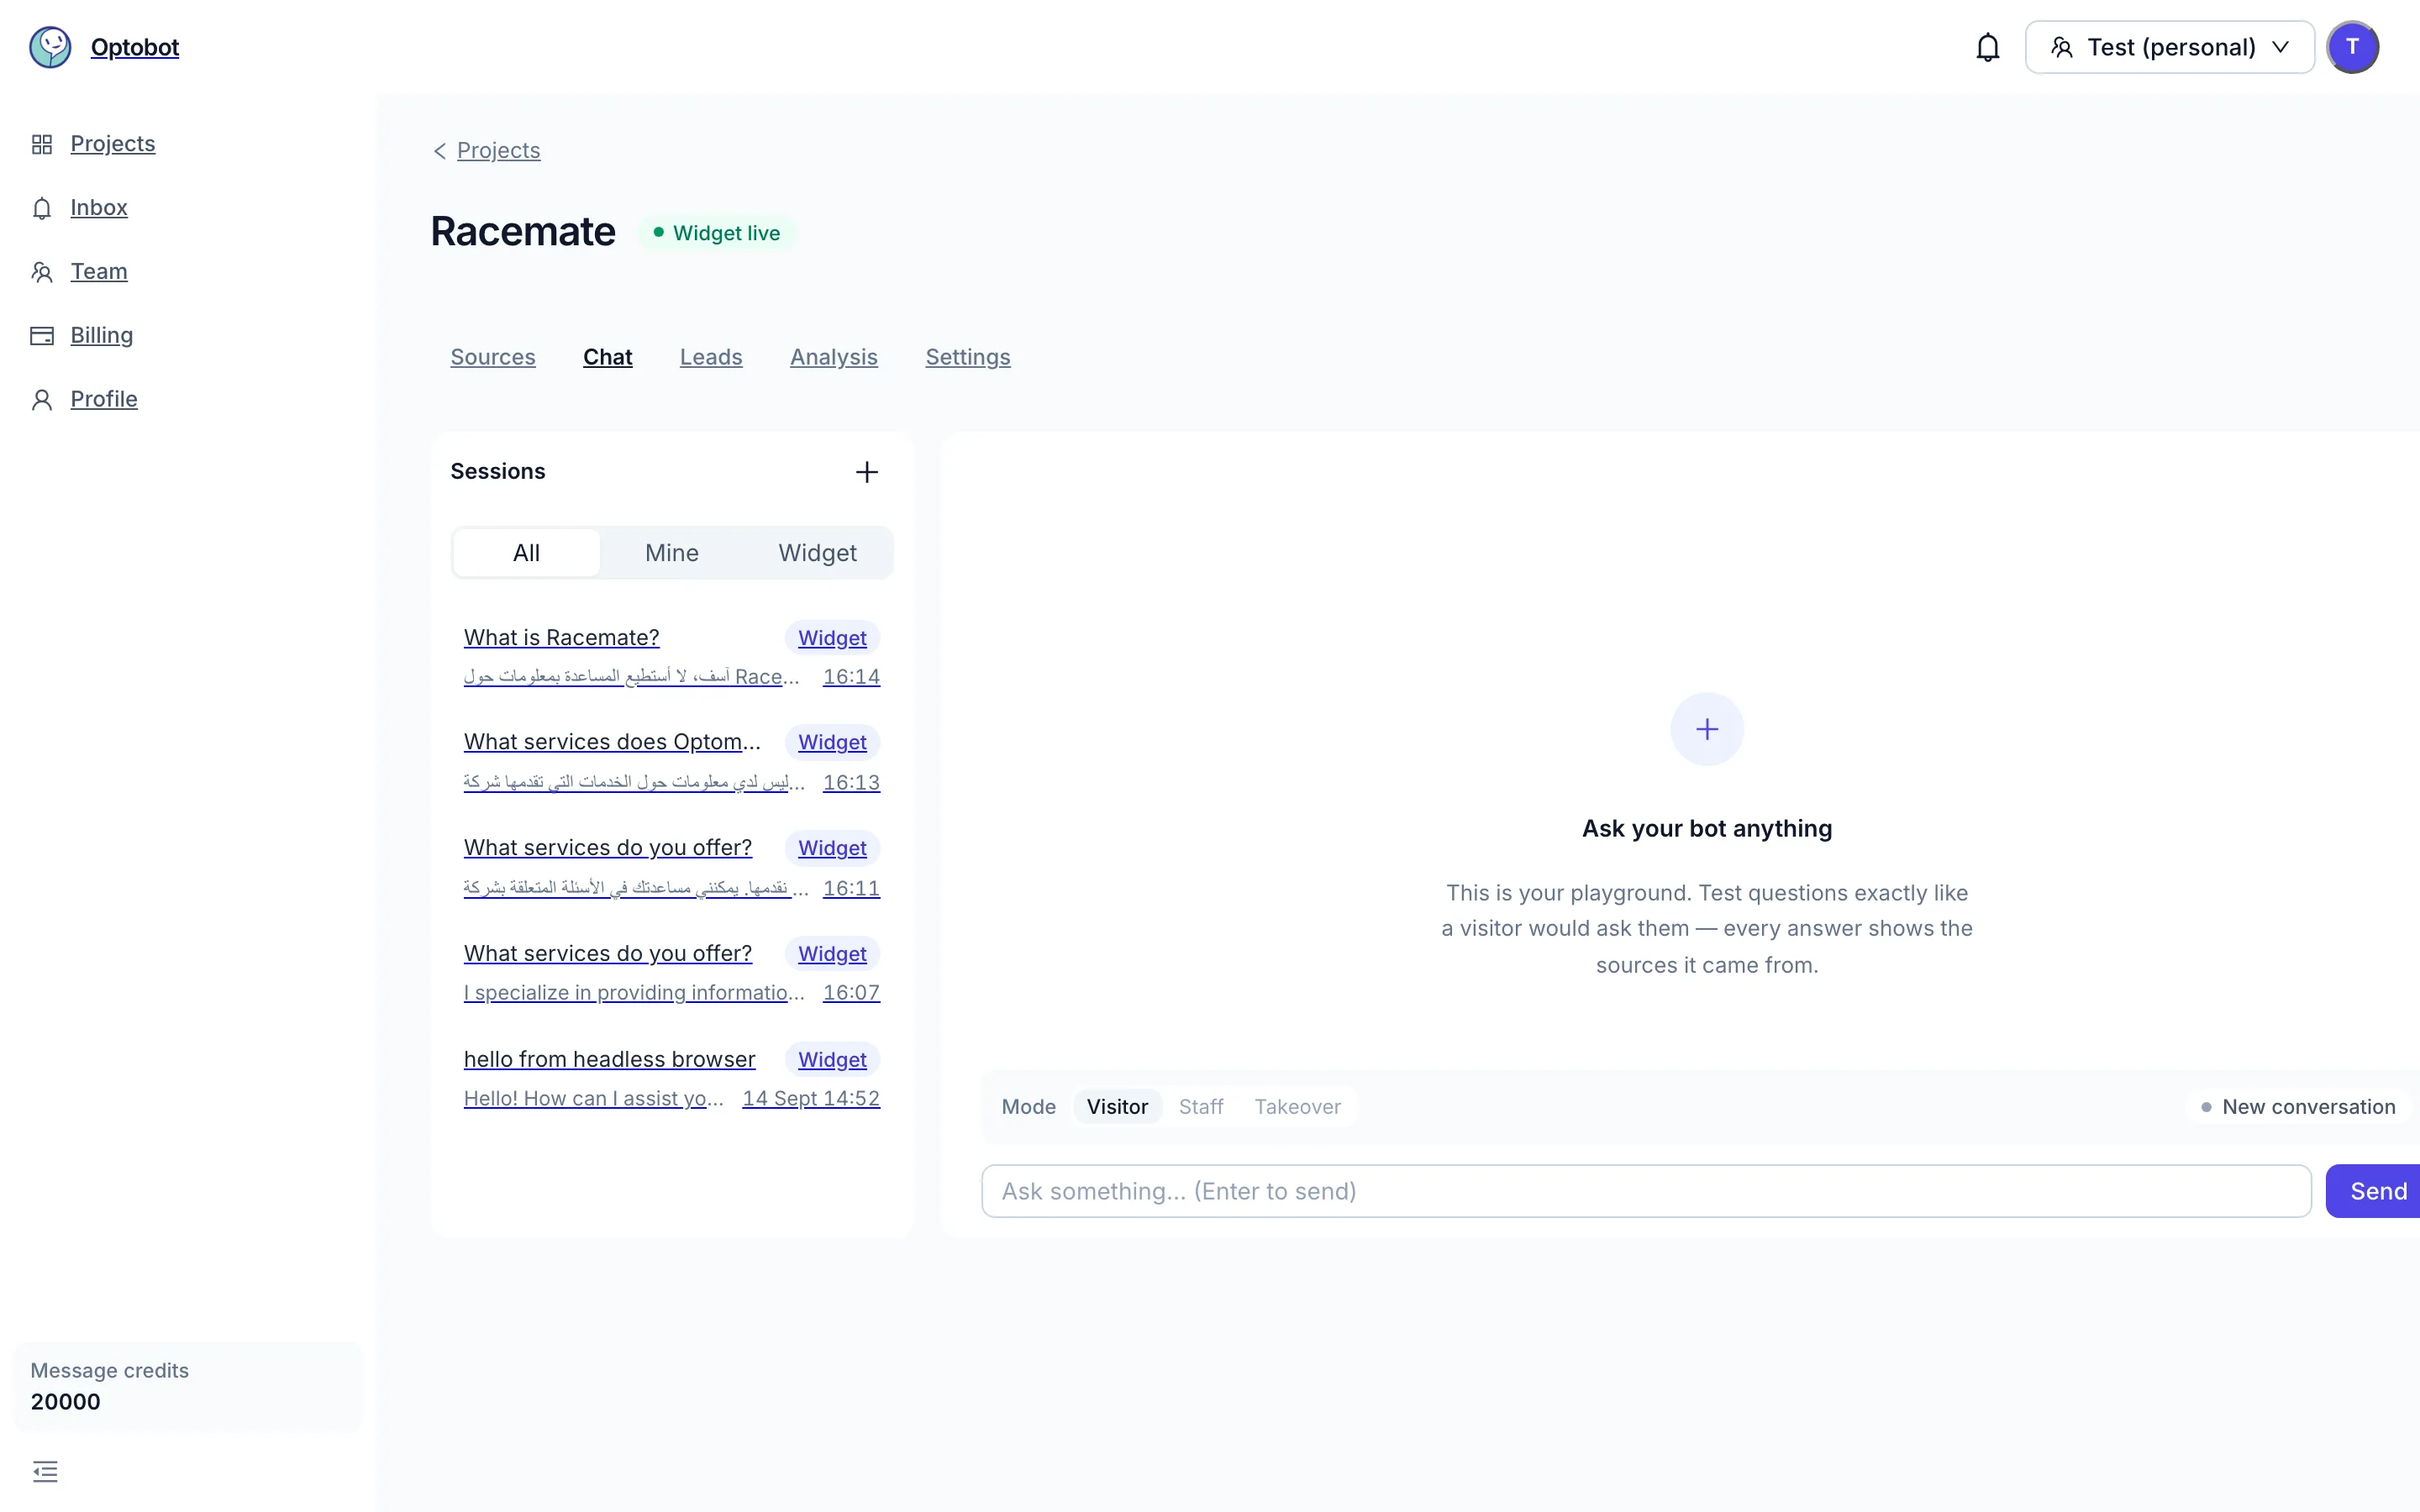
Task: Click the 16:11 session timestamp
Action: [x=851, y=888]
